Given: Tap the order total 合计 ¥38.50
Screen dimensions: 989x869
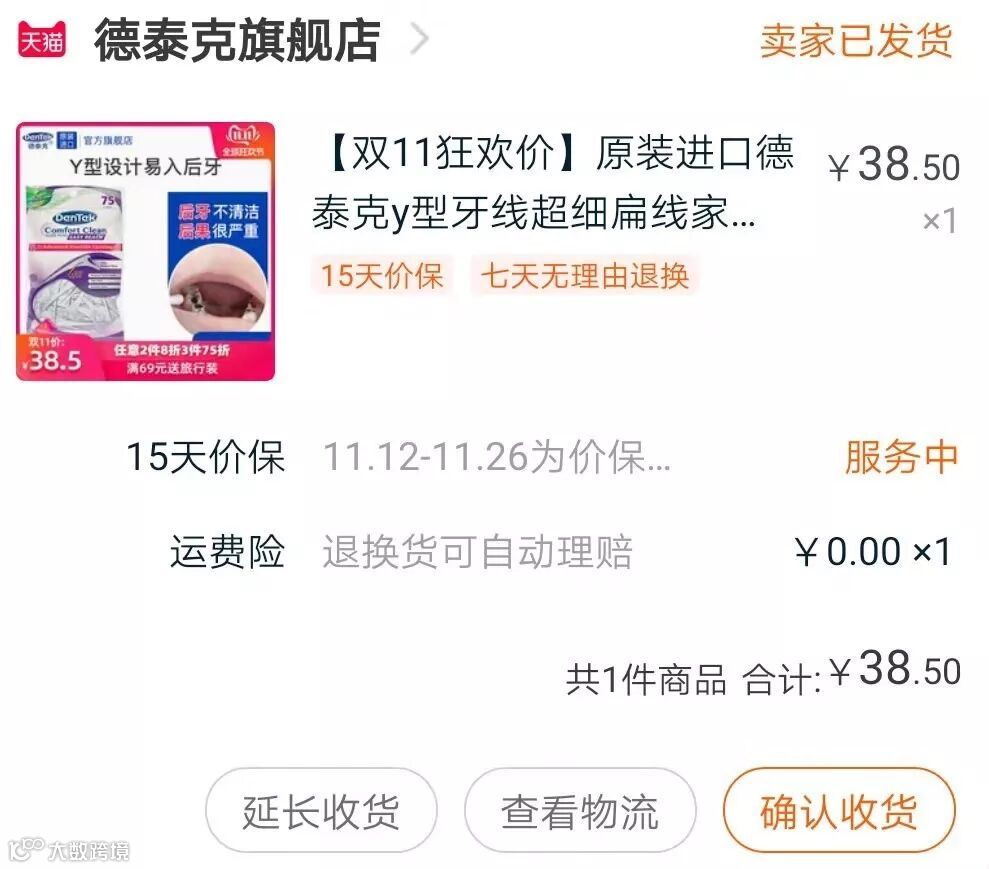Looking at the screenshot, I should pos(851,672).
